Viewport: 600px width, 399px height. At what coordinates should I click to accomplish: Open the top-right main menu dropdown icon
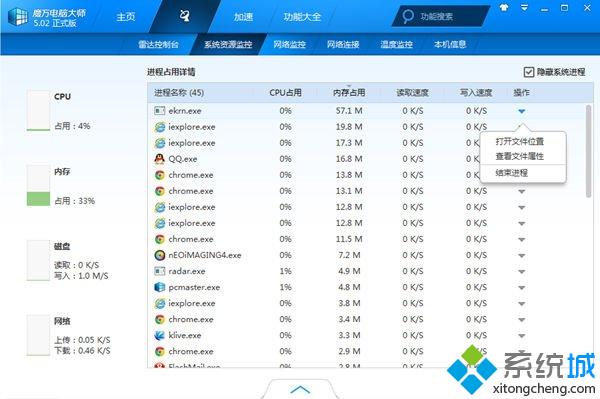point(524,8)
